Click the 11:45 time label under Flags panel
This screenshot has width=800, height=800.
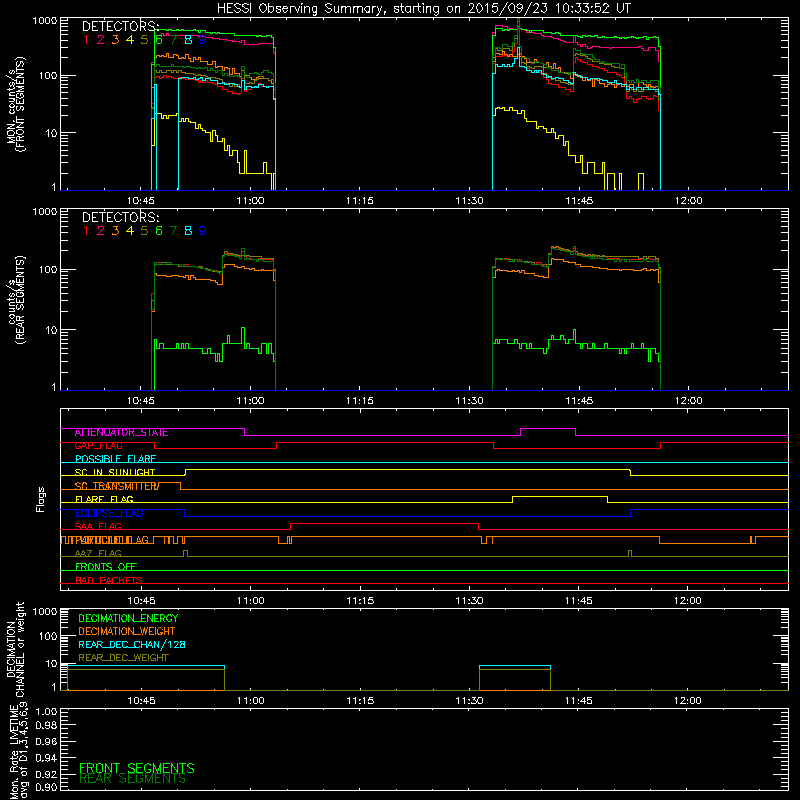579,601
